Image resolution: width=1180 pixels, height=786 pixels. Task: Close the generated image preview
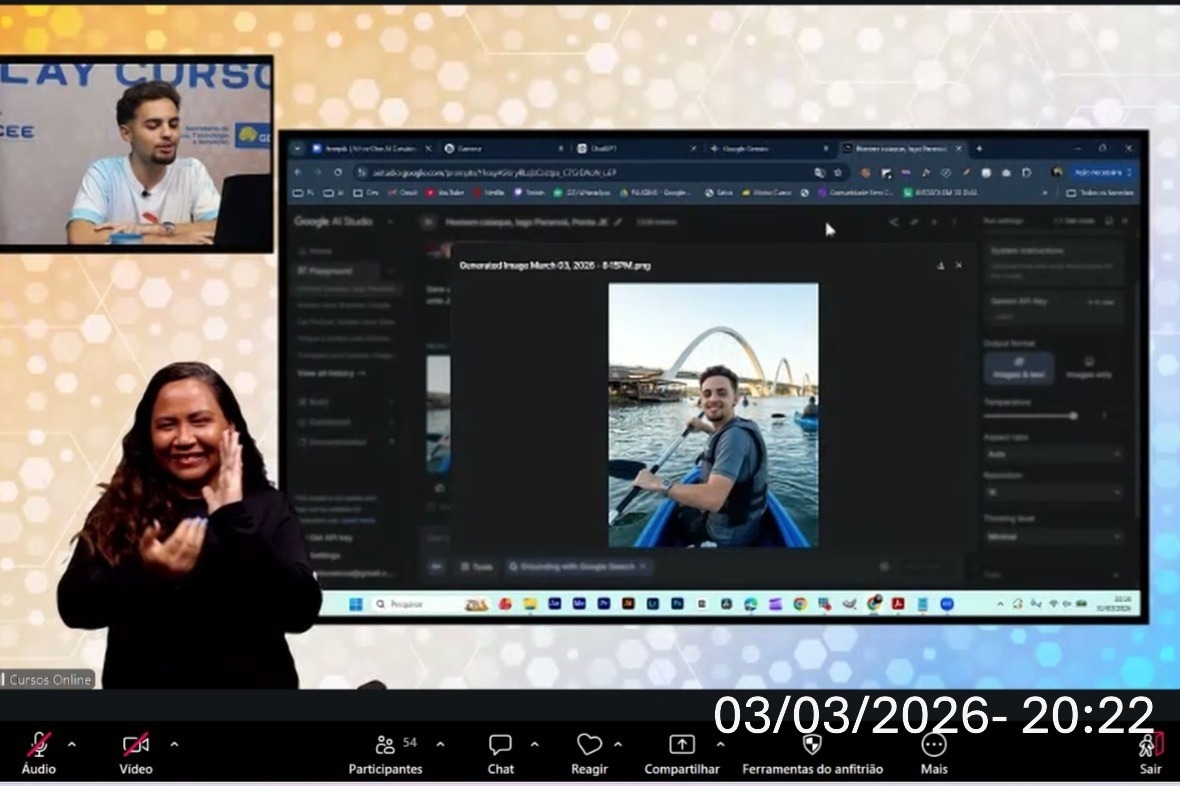click(958, 265)
